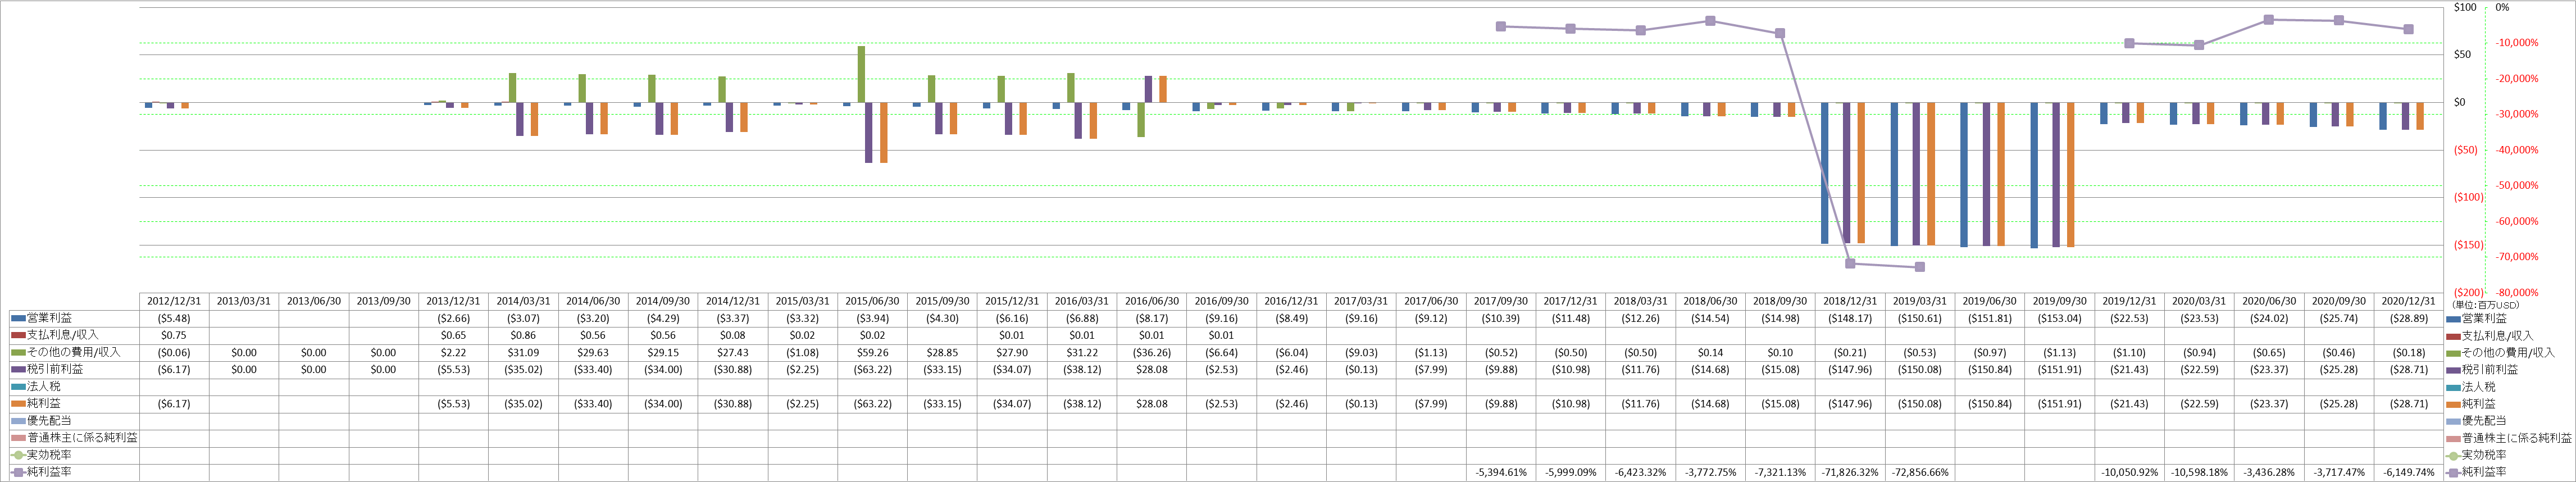Click the $27.90 cell for 2015/12/31
This screenshot has width=2576, height=482.
(x=1012, y=352)
